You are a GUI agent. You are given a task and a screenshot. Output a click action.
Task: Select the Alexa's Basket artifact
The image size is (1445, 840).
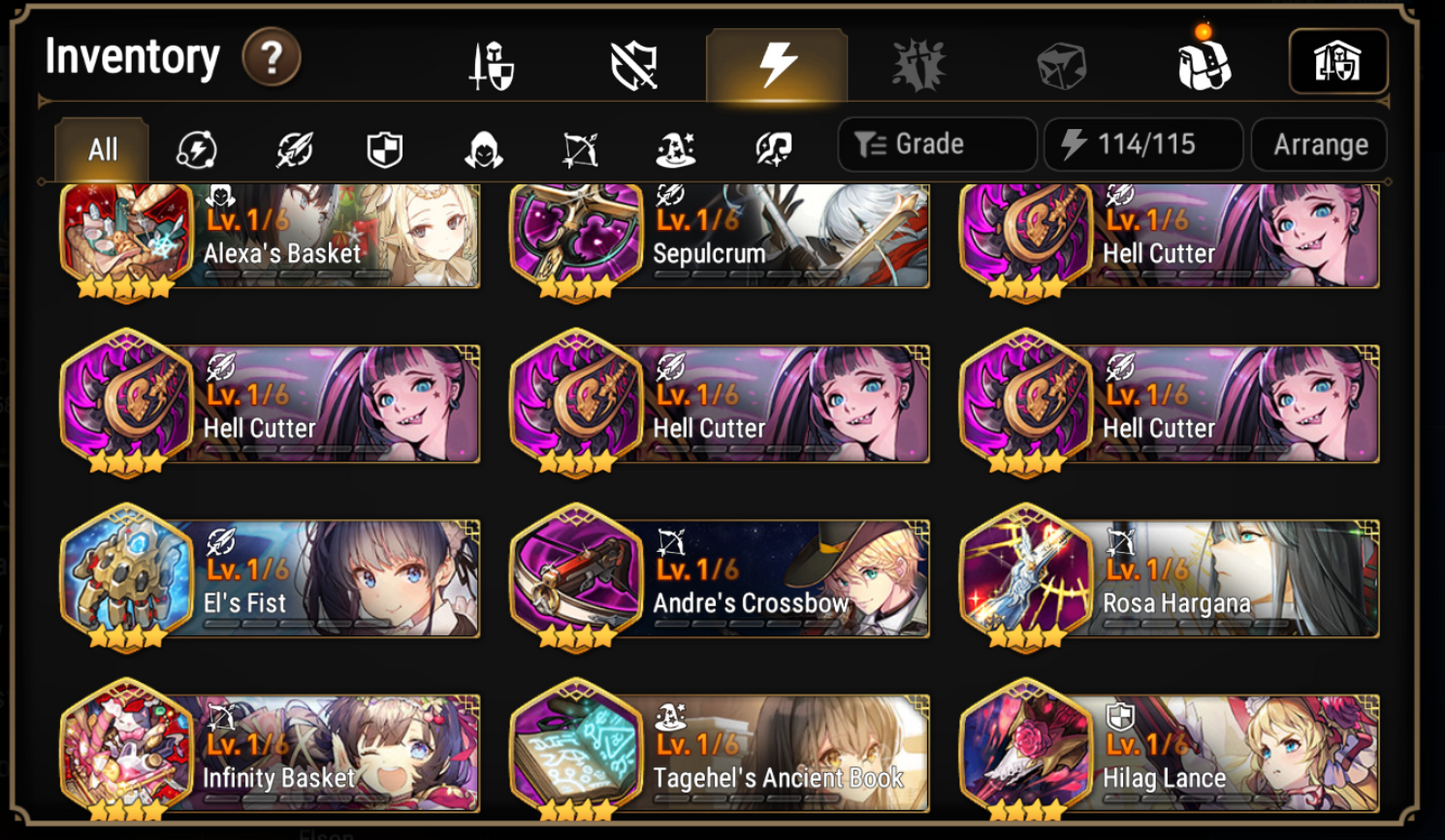(270, 238)
